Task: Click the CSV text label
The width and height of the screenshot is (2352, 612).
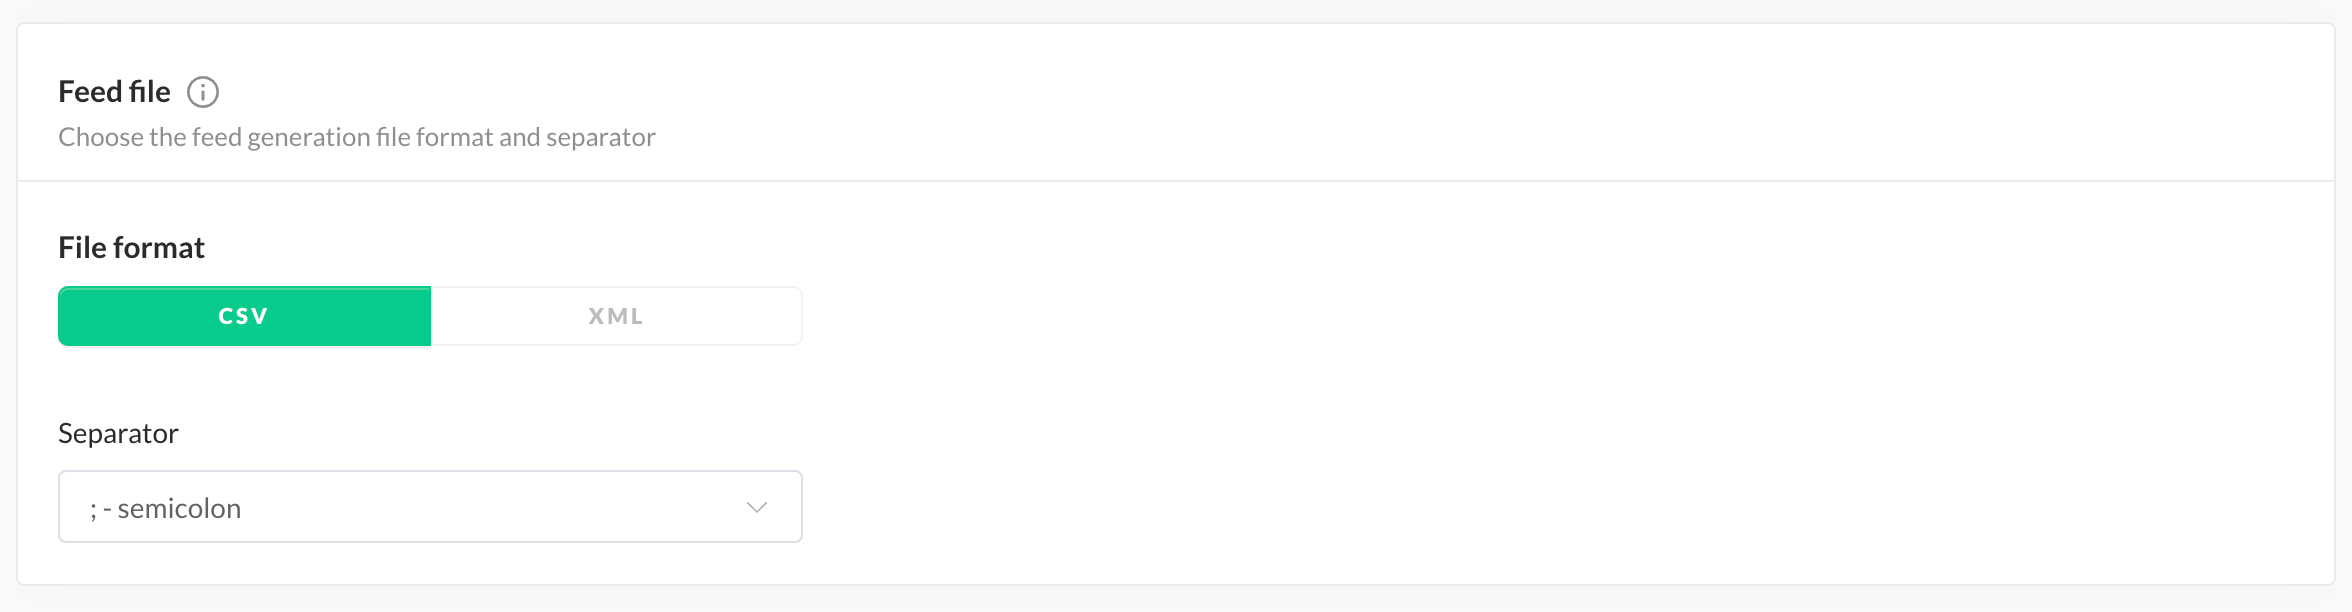Action: [x=244, y=316]
